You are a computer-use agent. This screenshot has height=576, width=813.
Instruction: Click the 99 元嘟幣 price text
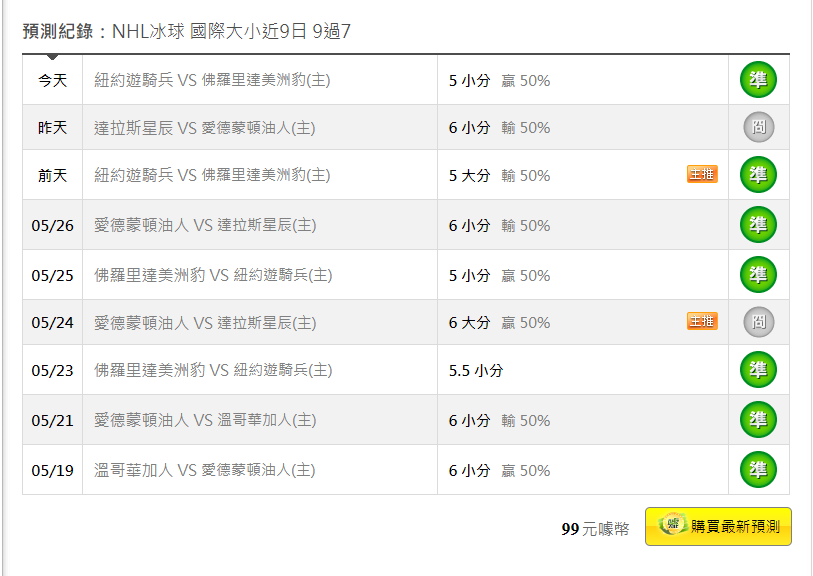(x=595, y=529)
